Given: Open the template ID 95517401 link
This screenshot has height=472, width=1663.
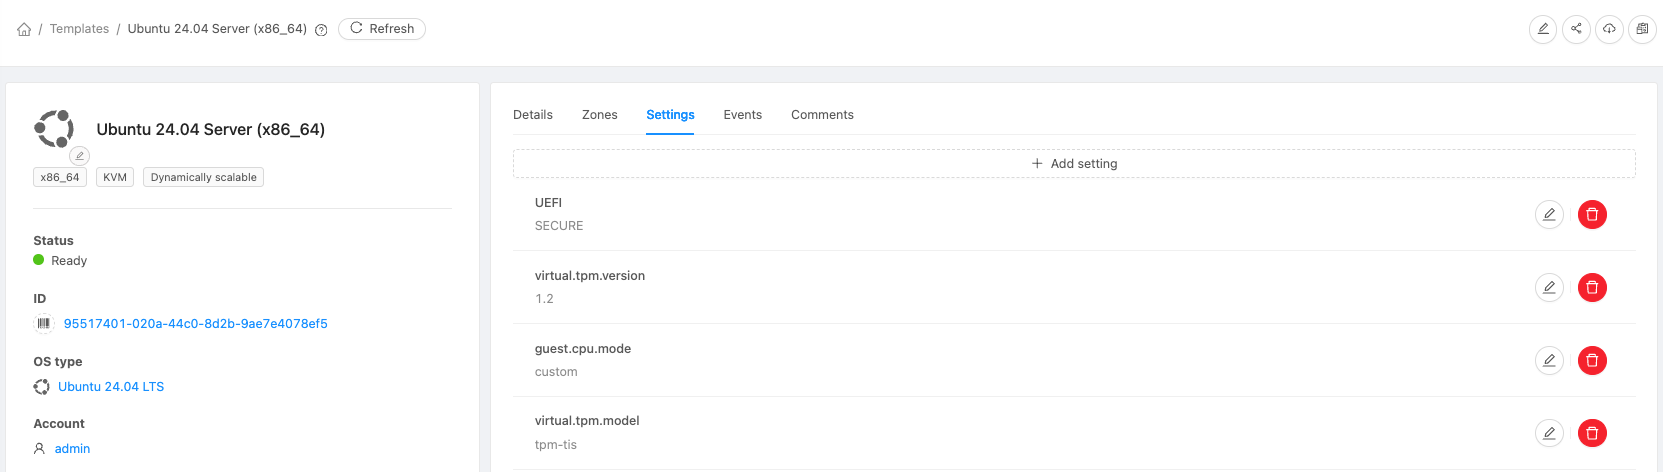Looking at the screenshot, I should pos(196,324).
